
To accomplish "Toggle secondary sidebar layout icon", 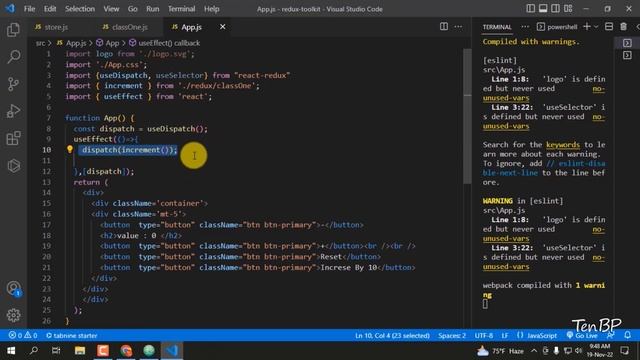I will pyautogui.click(x=556, y=9).
